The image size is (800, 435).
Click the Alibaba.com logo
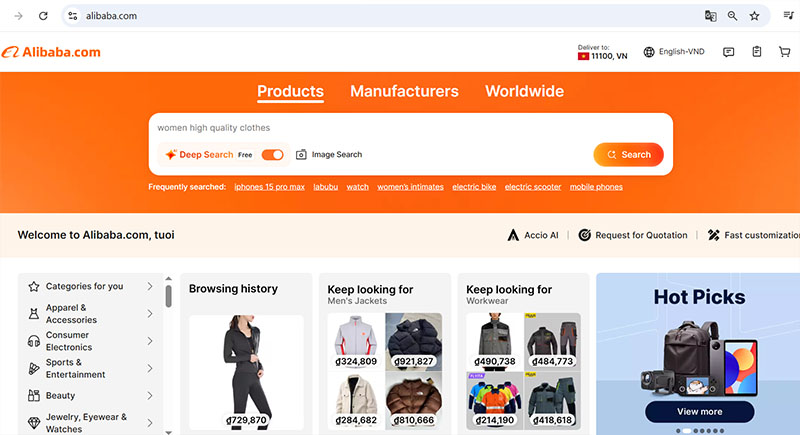point(51,52)
